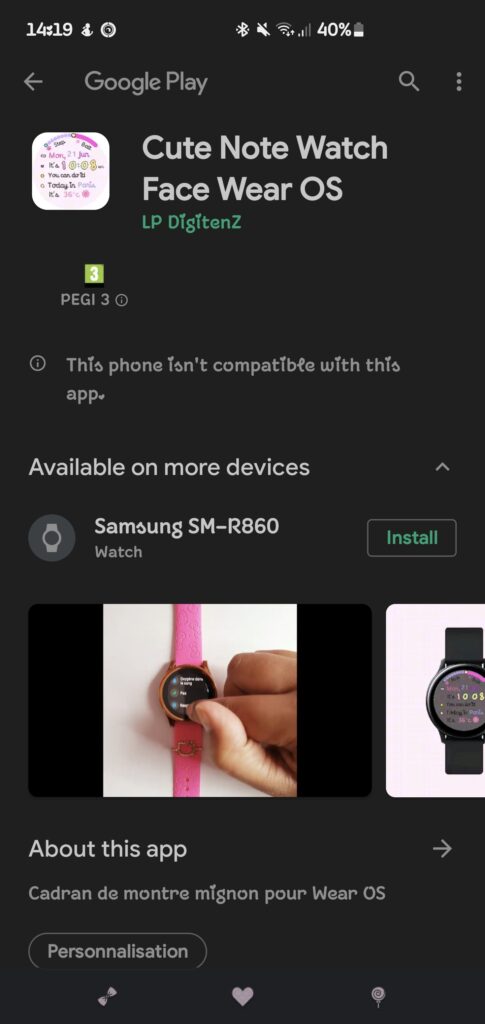
Task: Open the black watch screenshot thumbnail
Action: click(x=435, y=700)
